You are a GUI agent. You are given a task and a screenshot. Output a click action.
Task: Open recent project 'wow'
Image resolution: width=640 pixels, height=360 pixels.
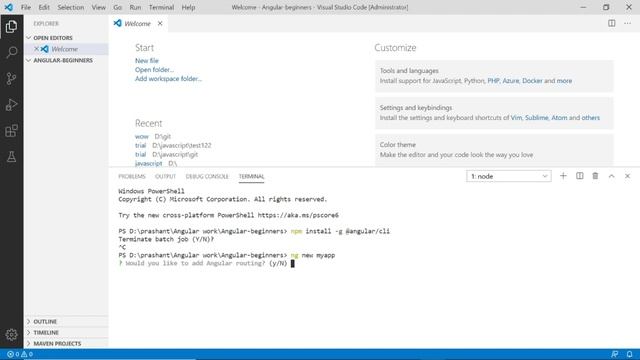click(x=142, y=136)
